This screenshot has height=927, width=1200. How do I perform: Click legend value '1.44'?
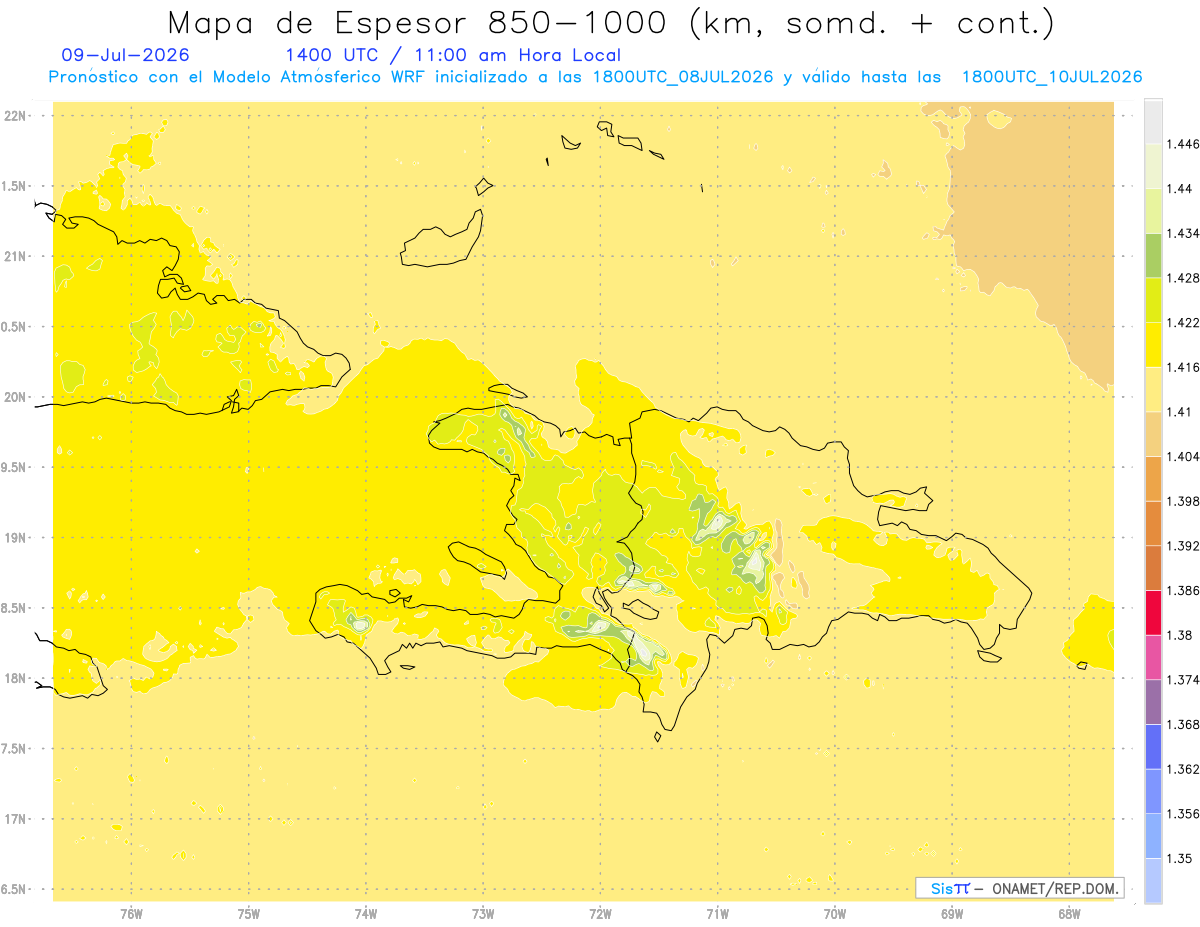tap(1180, 189)
